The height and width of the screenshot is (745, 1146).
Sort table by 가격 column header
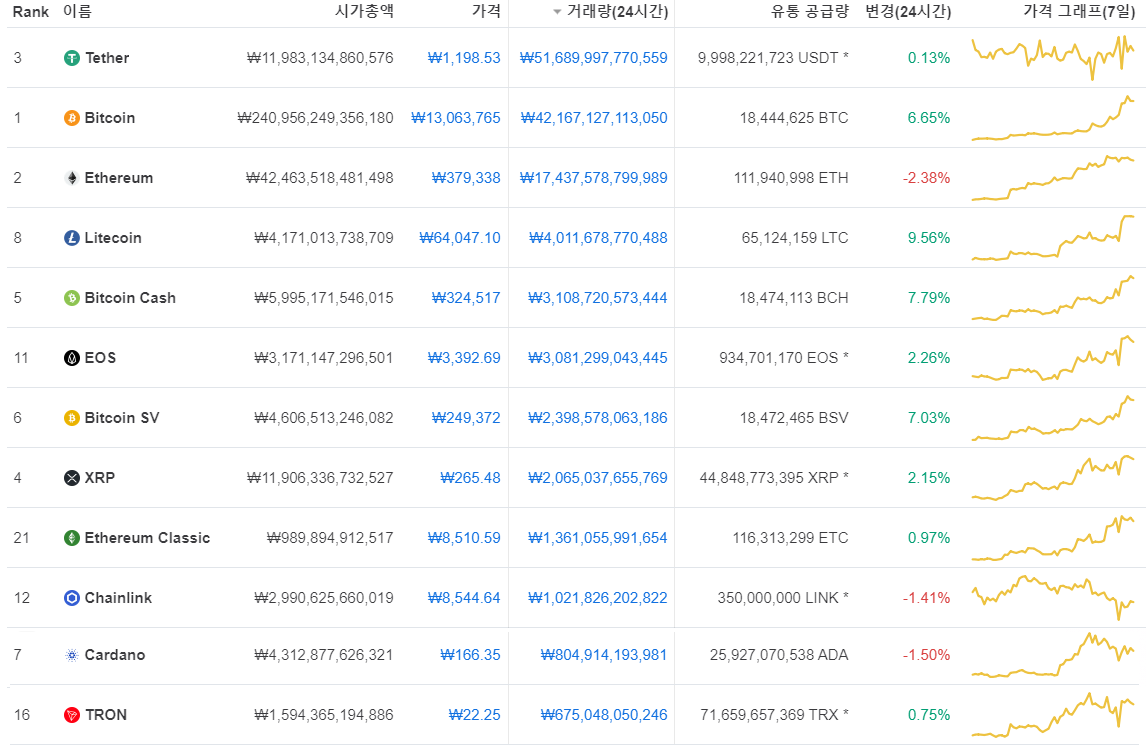click(x=486, y=12)
